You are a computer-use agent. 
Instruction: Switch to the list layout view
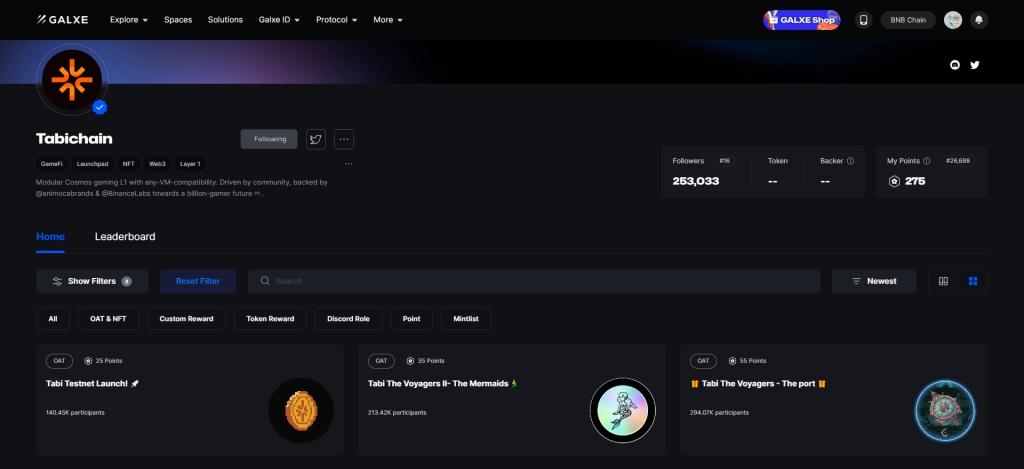(943, 281)
